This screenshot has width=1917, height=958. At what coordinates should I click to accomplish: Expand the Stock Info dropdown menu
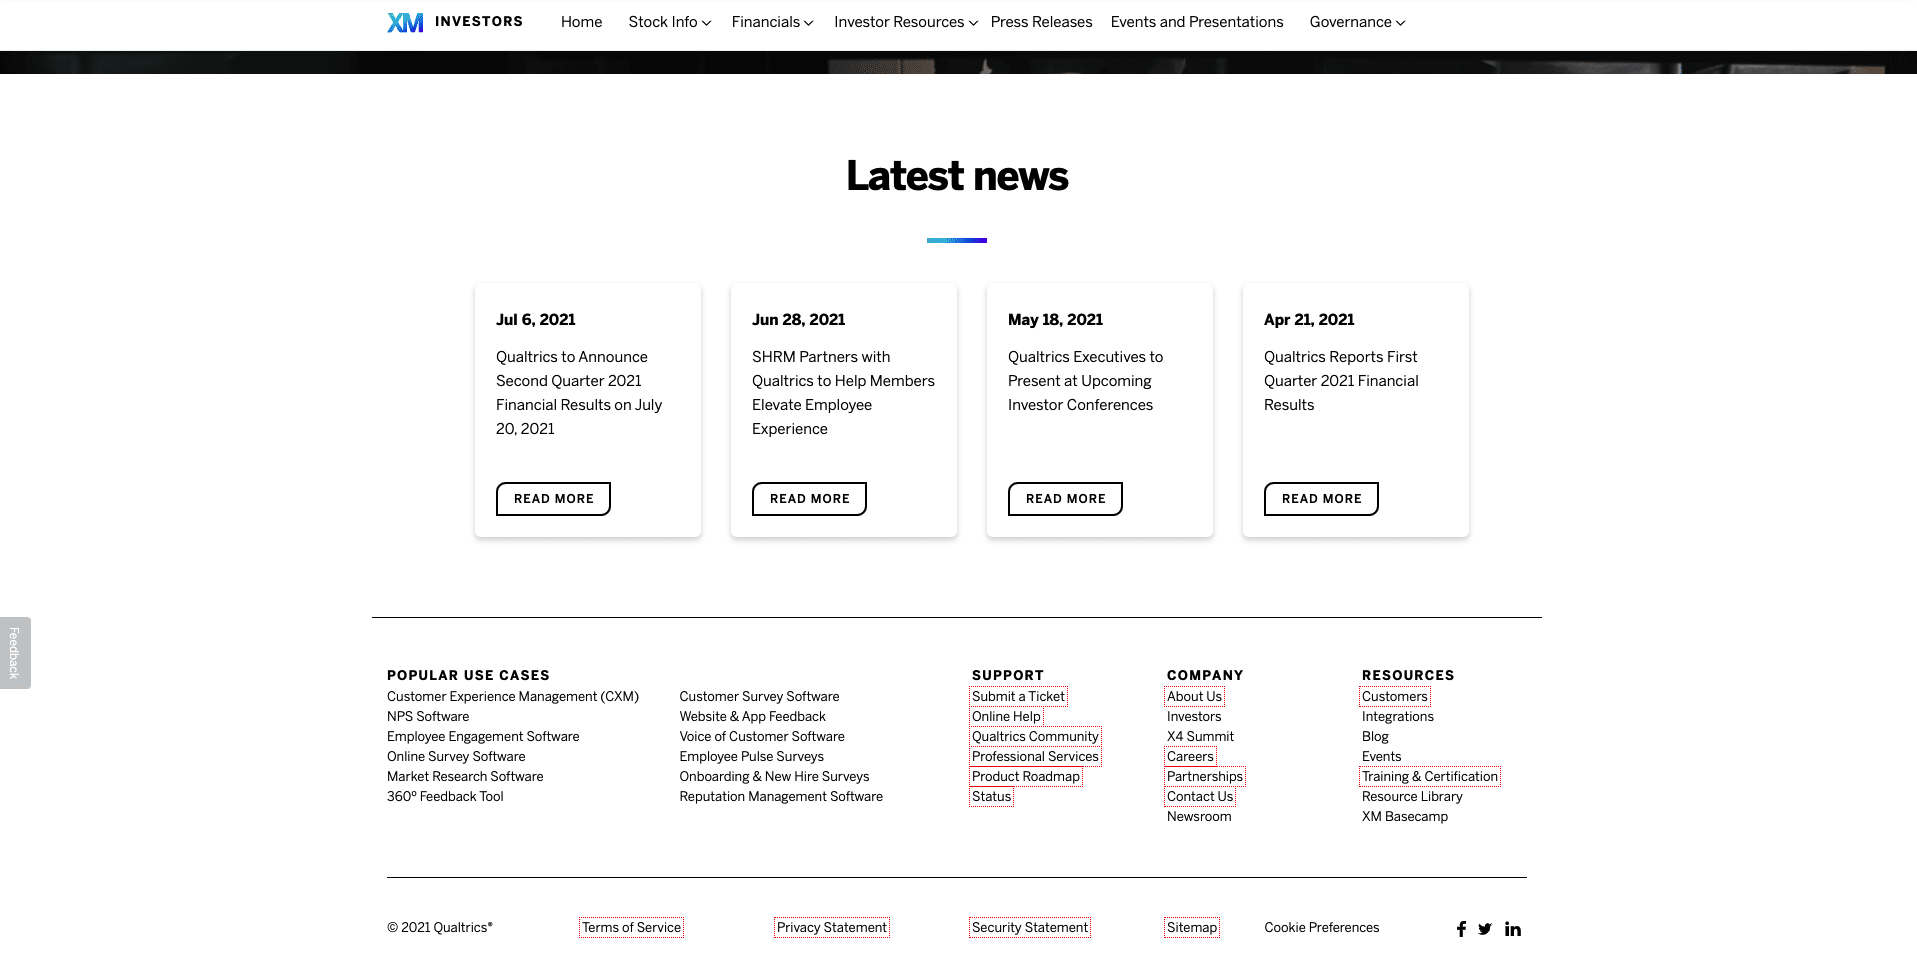point(670,22)
